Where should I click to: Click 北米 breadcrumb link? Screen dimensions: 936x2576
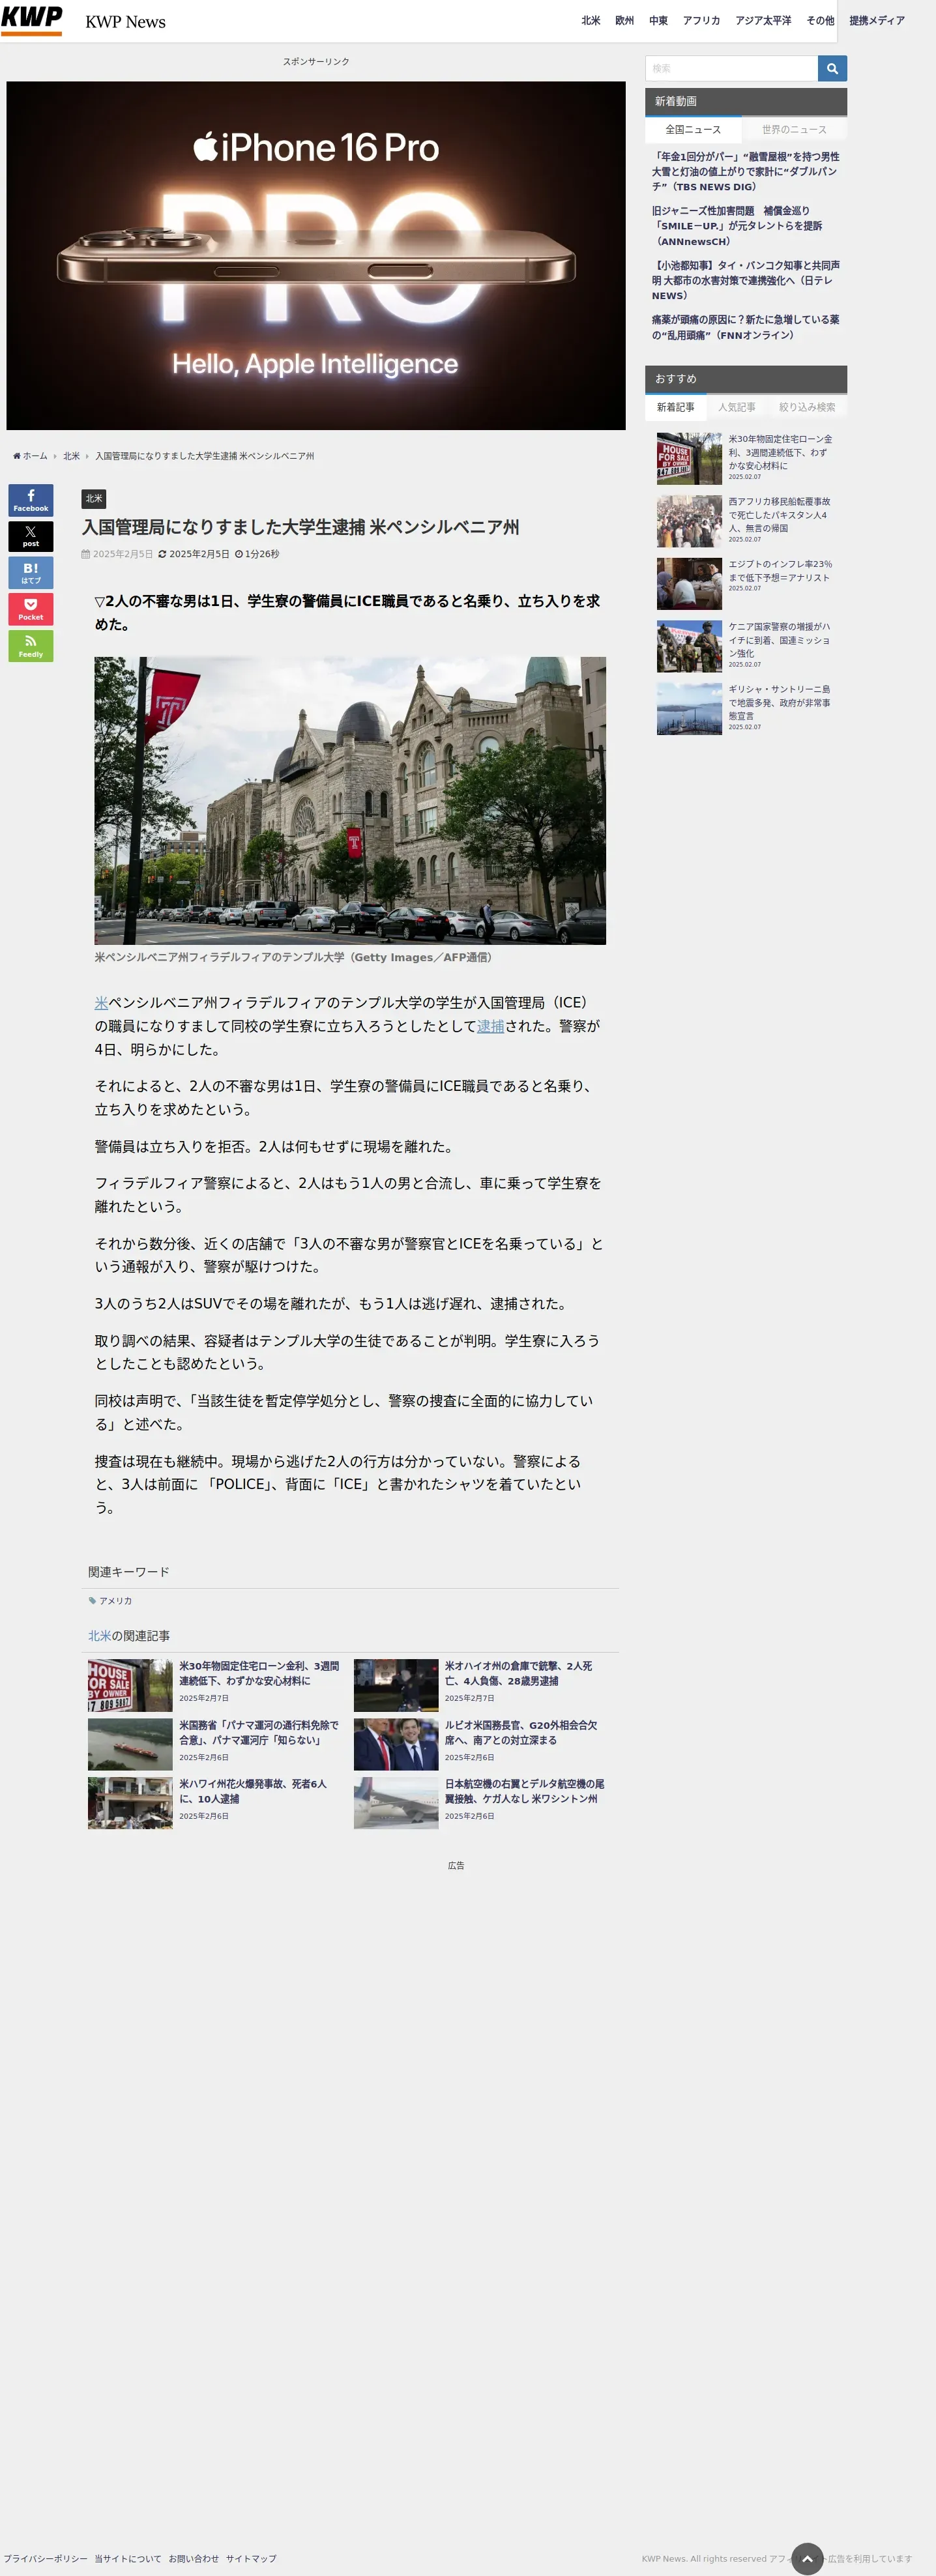click(x=71, y=456)
